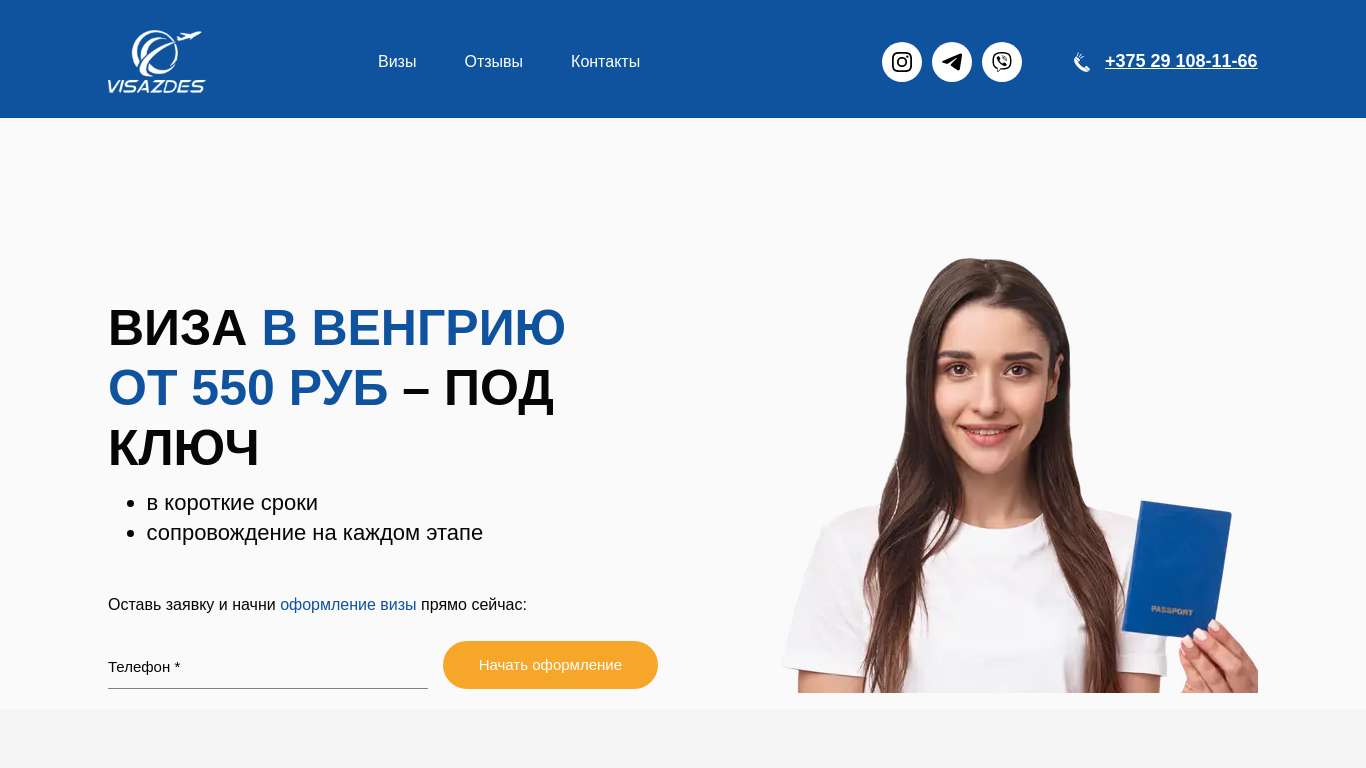Image resolution: width=1366 pixels, height=768 pixels.
Task: Click the phone handset icon
Action: pyautogui.click(x=1082, y=62)
